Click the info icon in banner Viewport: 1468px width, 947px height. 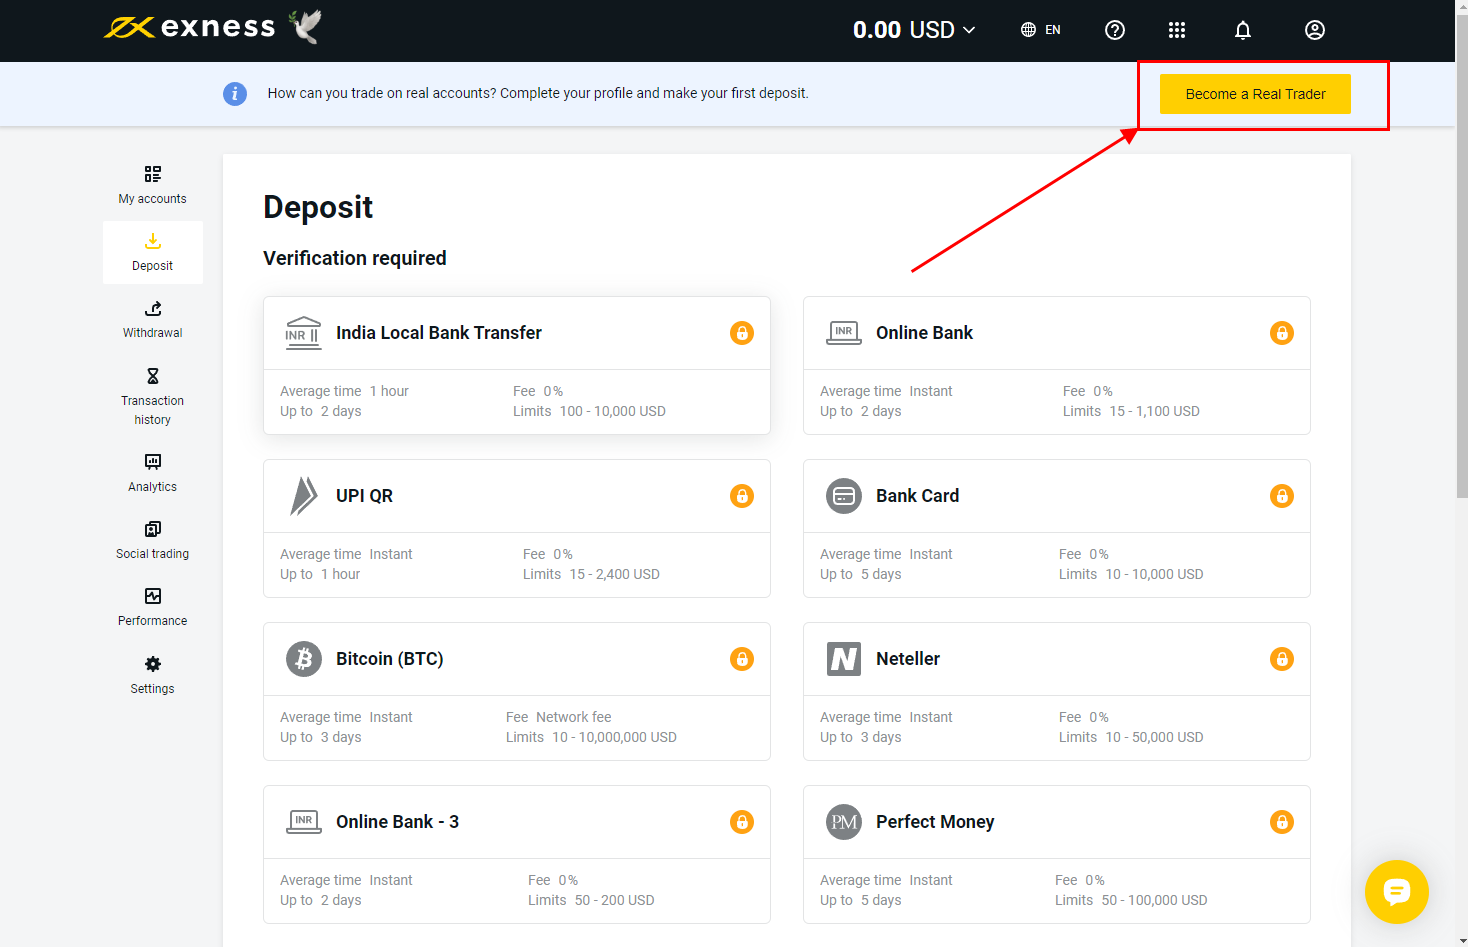point(235,94)
